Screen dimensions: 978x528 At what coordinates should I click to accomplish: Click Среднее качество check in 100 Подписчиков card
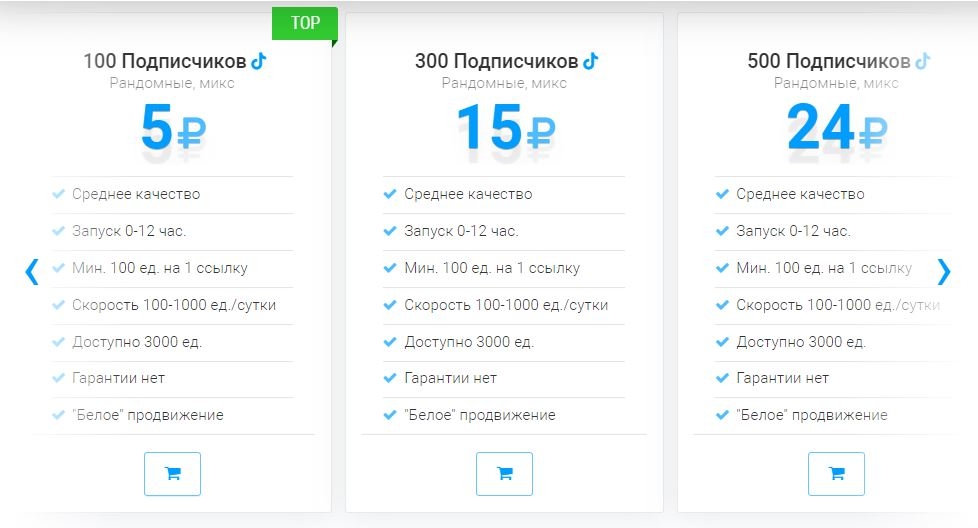click(x=58, y=194)
